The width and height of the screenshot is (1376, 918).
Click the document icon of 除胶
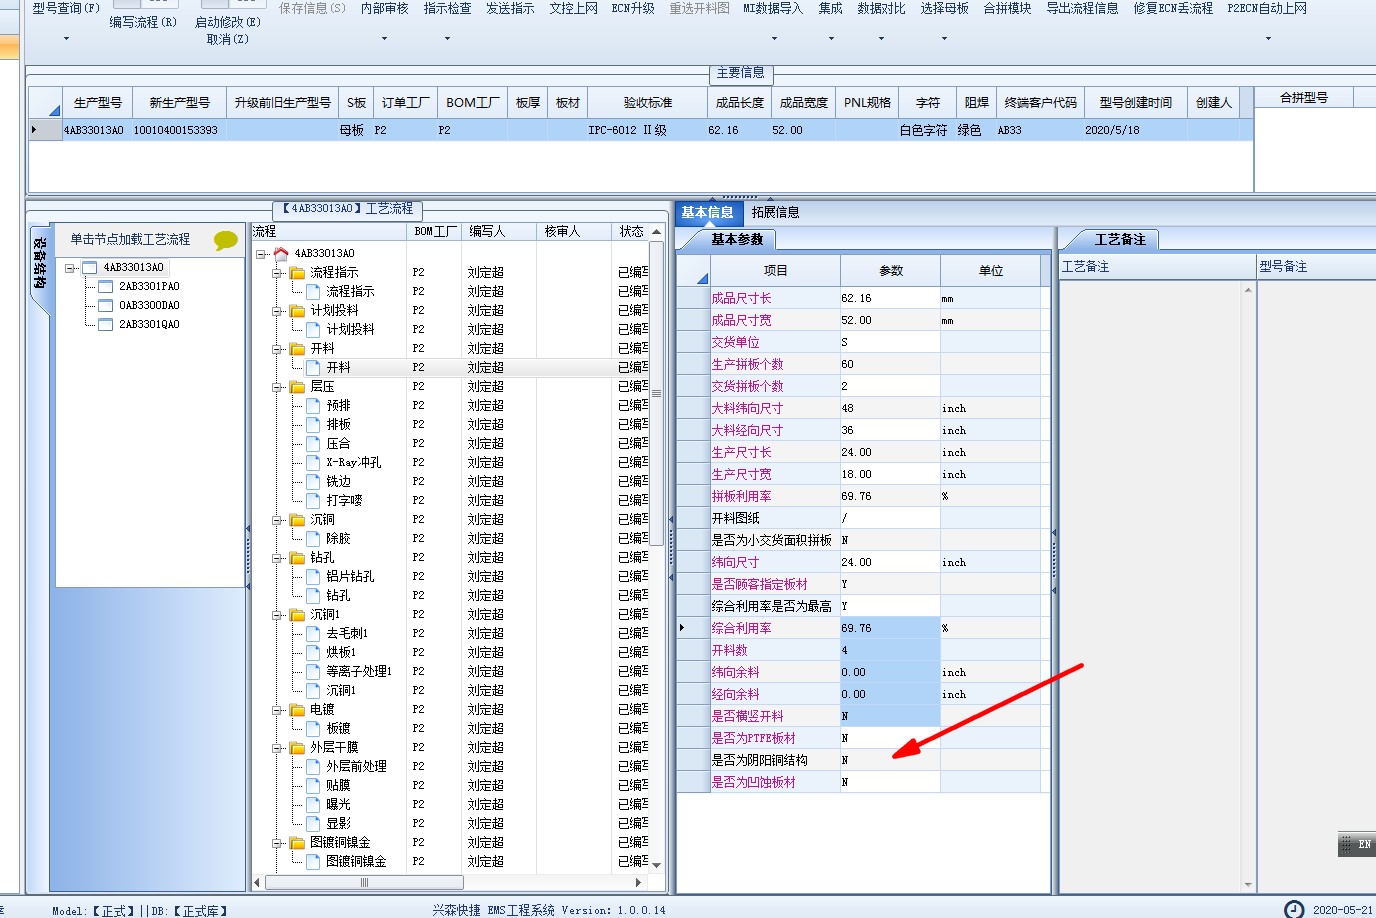coord(313,538)
